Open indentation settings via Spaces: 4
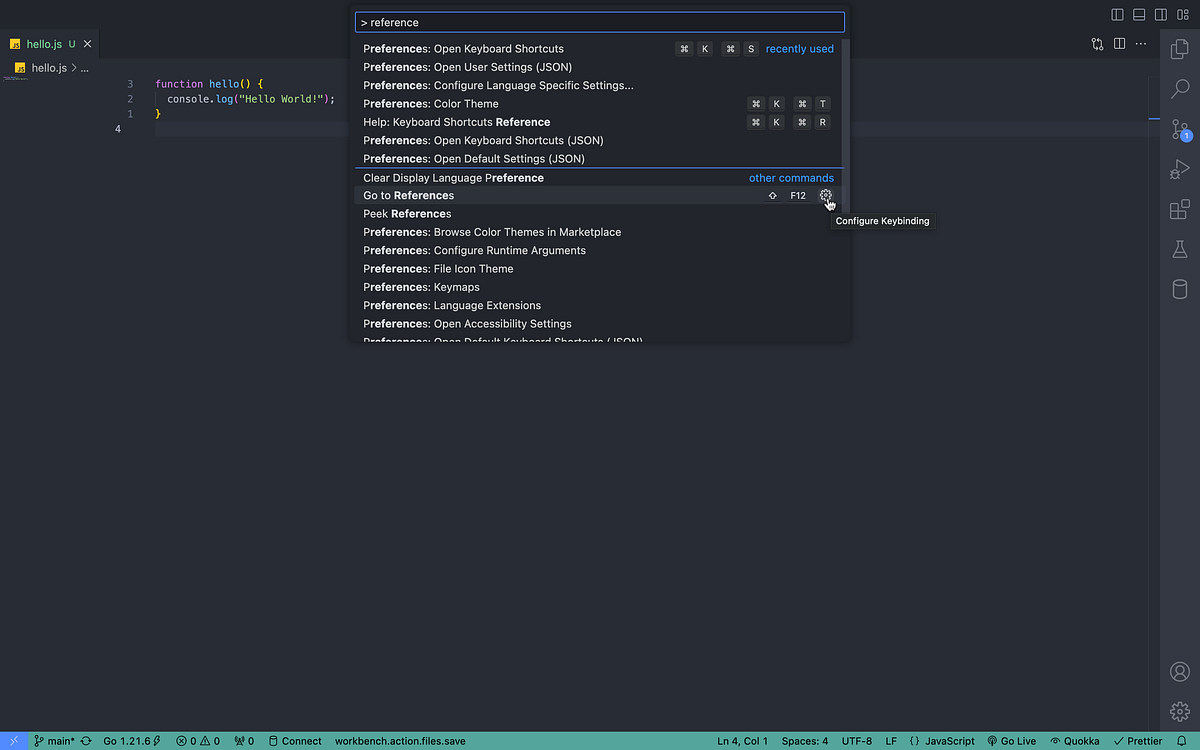Viewport: 1200px width, 750px height. click(x=804, y=741)
